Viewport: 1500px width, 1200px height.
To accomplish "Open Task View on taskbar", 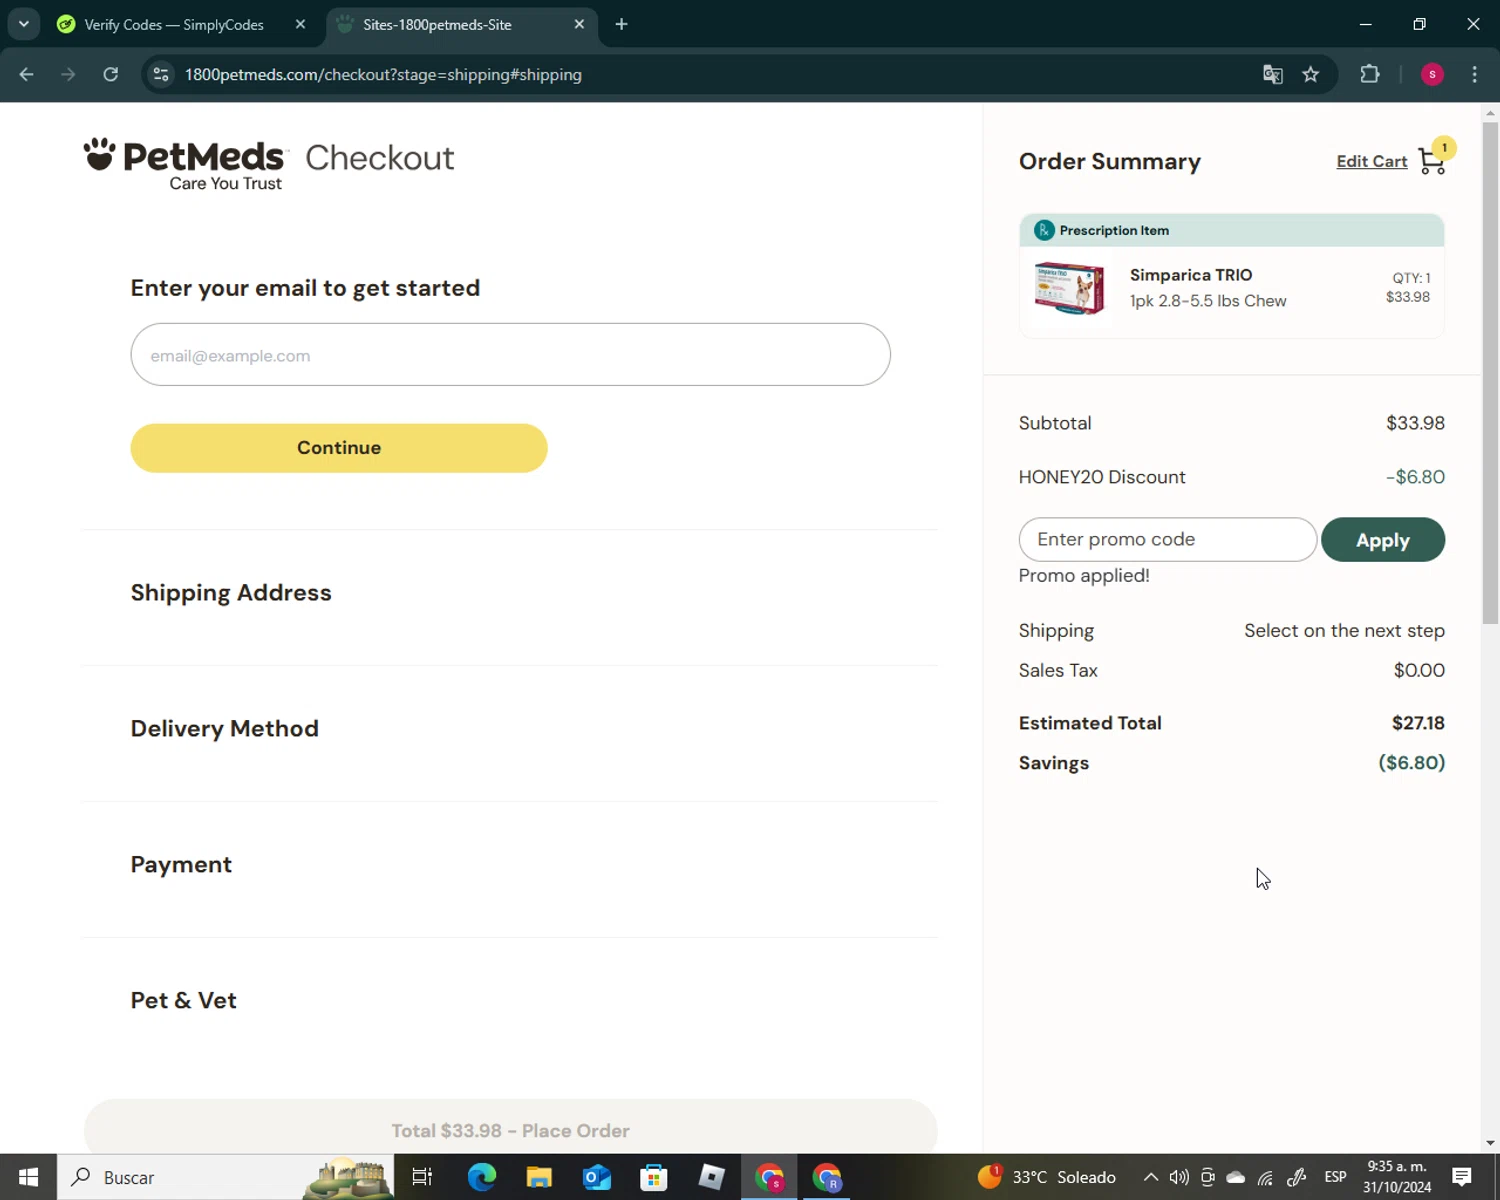I will [422, 1177].
